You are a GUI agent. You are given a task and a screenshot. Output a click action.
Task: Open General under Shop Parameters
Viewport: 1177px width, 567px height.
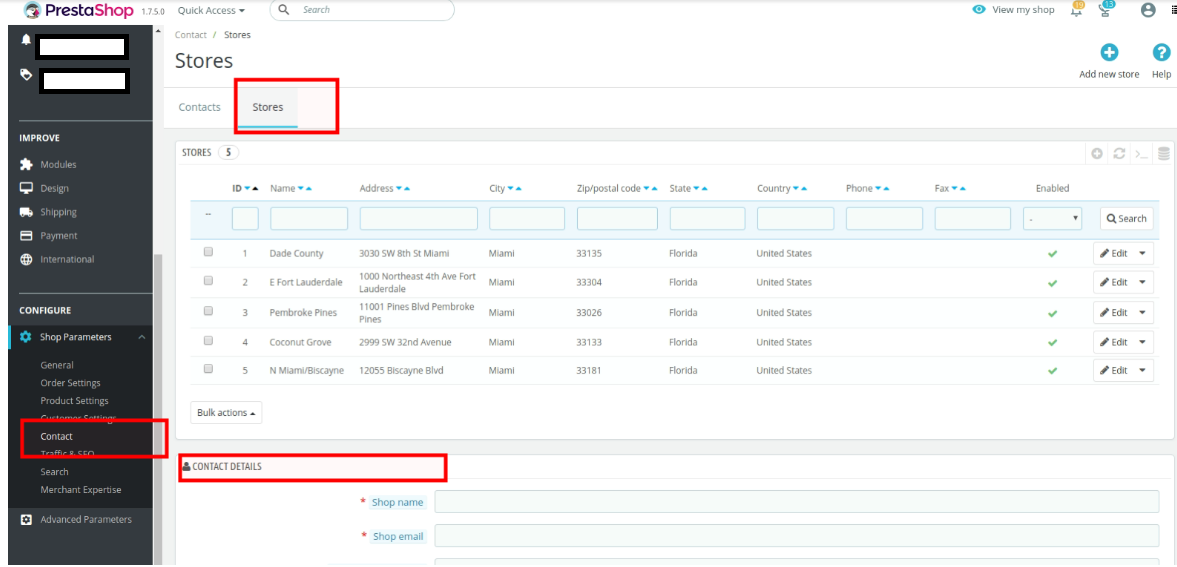[57, 365]
